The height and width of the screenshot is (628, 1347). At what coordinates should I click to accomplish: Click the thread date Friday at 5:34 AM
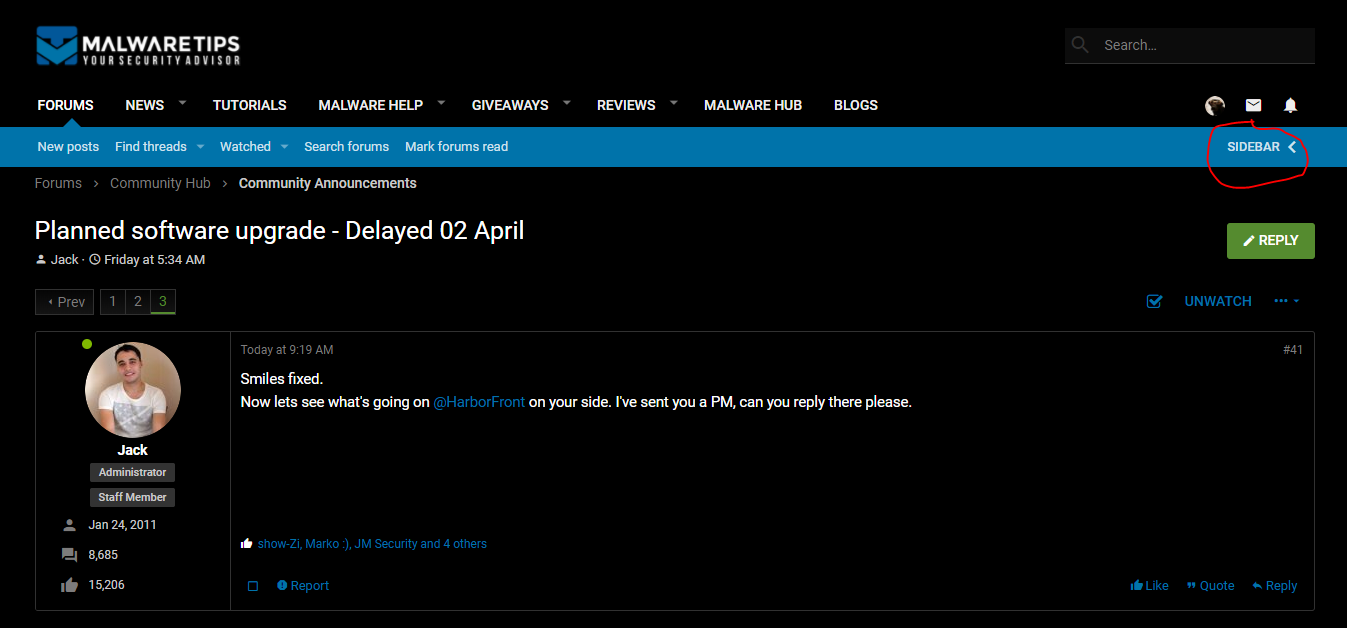click(x=154, y=260)
